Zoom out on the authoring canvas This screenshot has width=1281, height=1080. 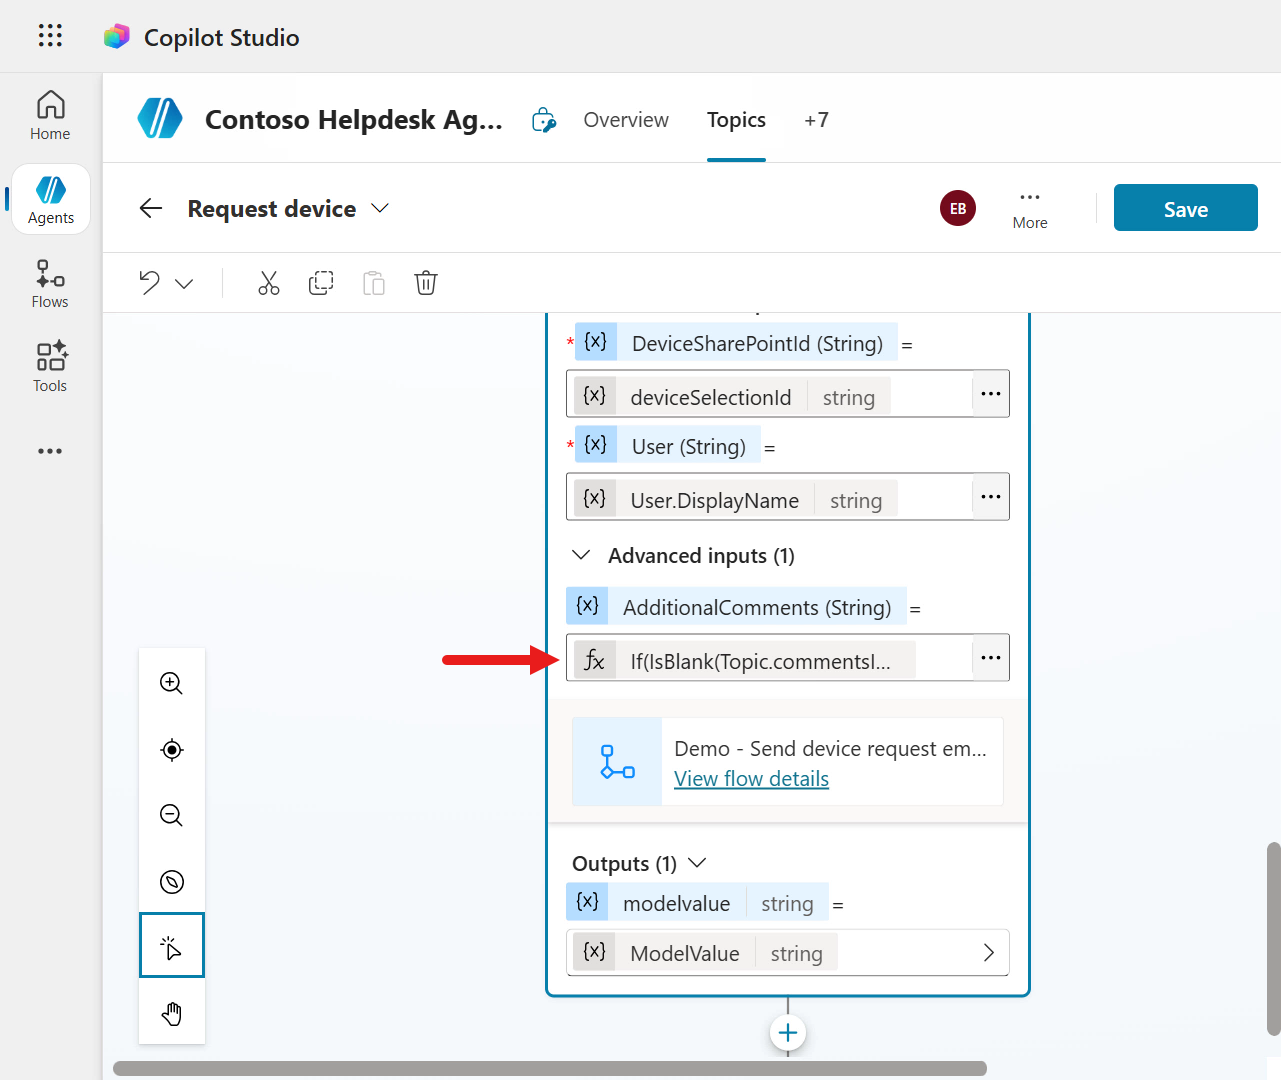tap(171, 815)
